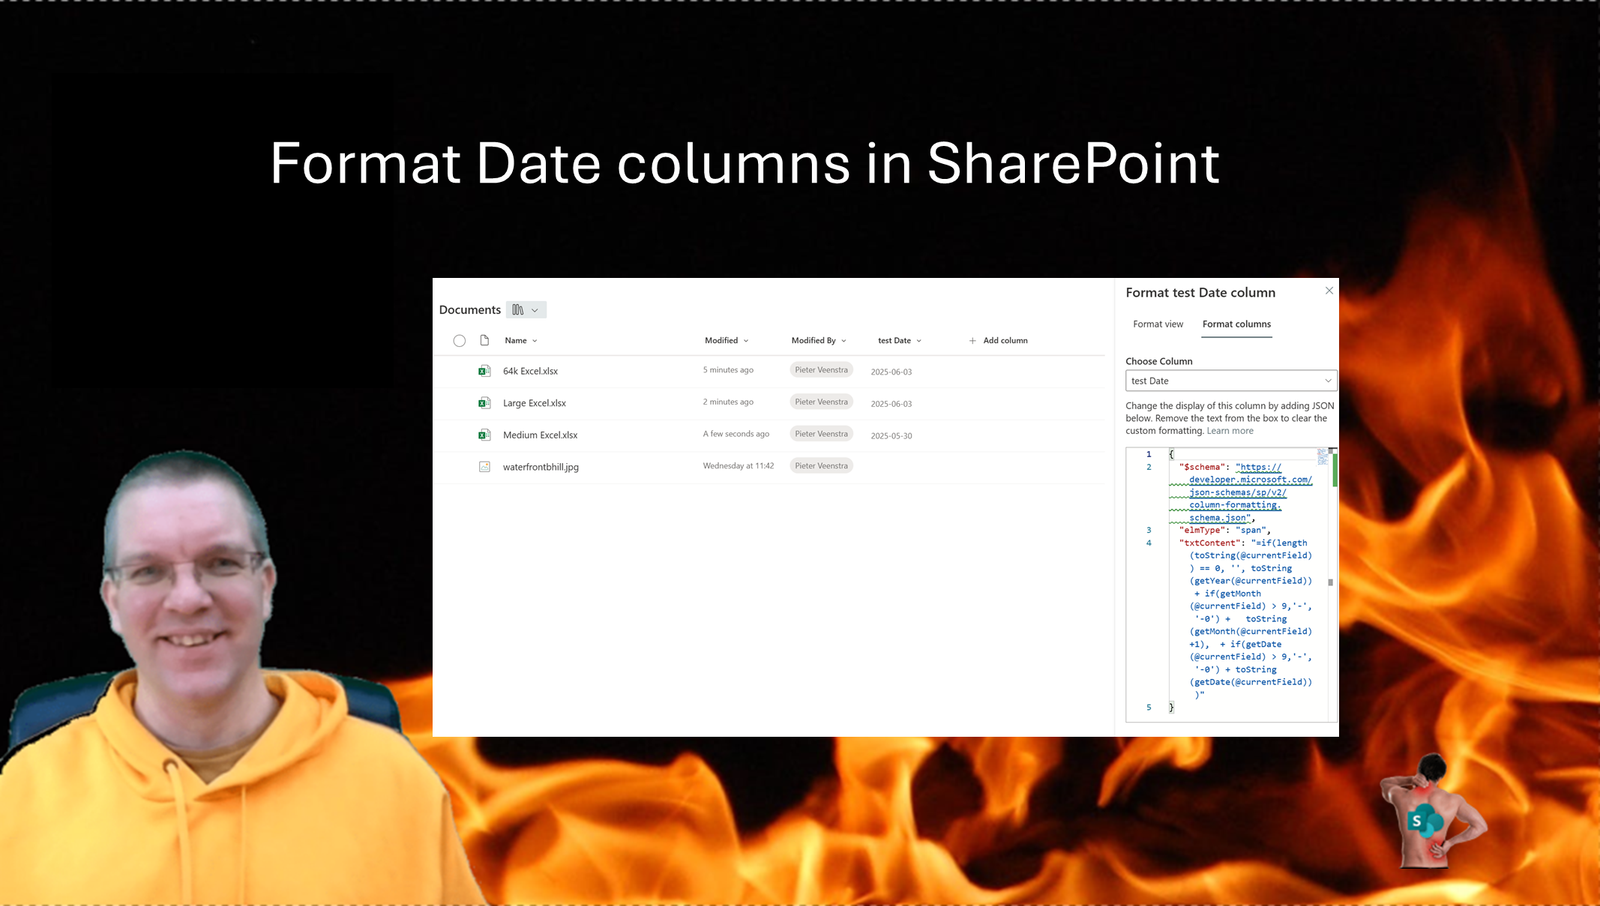1600x906 pixels.
Task: Follow the Learn more link
Action: click(1230, 431)
